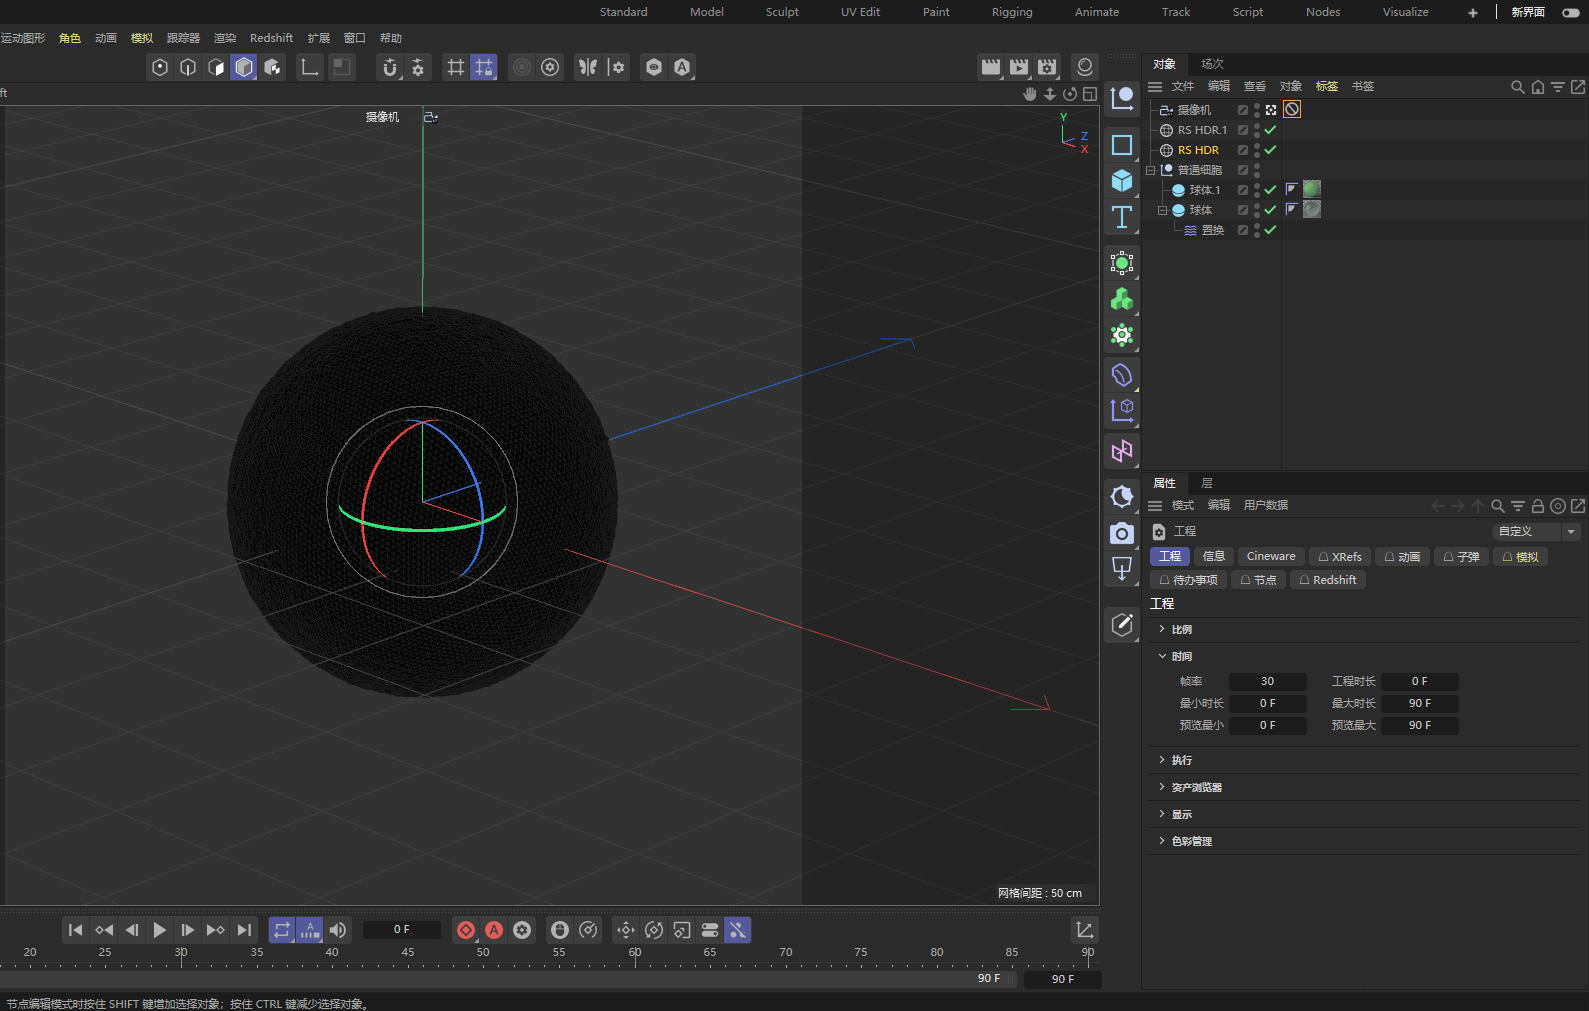
Task: Open the Redshift menu
Action: point(271,38)
